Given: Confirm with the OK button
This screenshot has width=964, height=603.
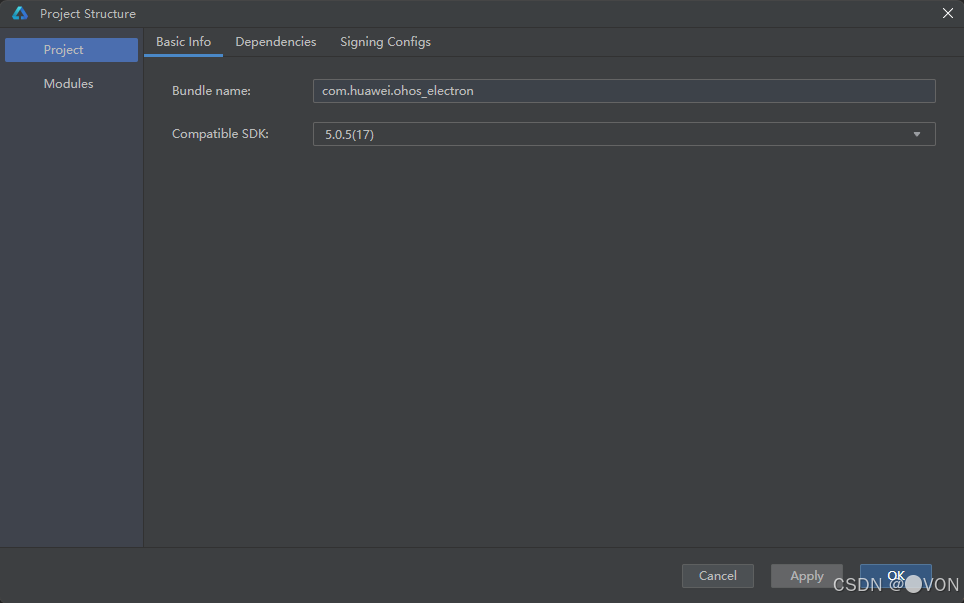Looking at the screenshot, I should pos(895,576).
